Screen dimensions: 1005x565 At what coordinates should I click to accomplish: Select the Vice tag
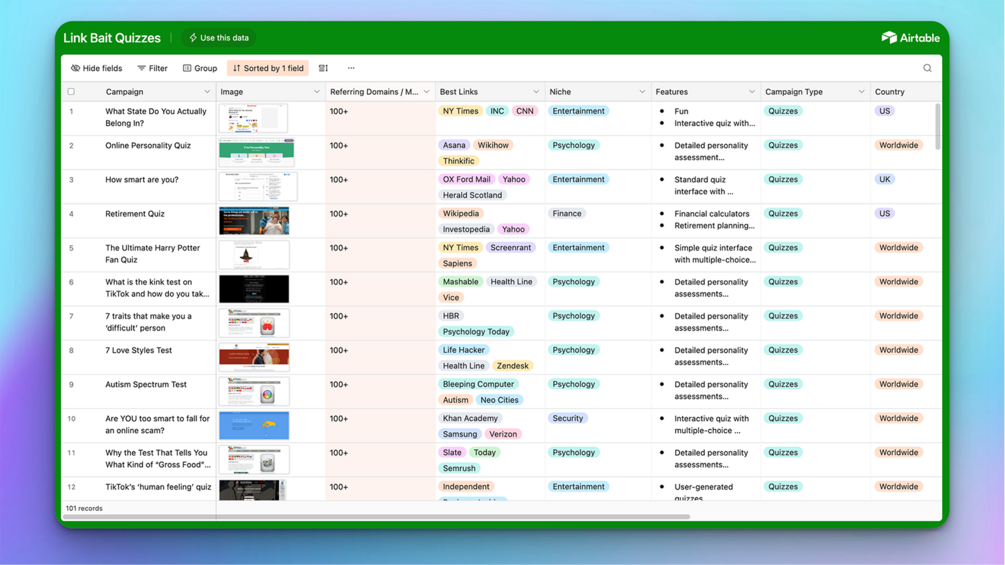[x=451, y=297]
